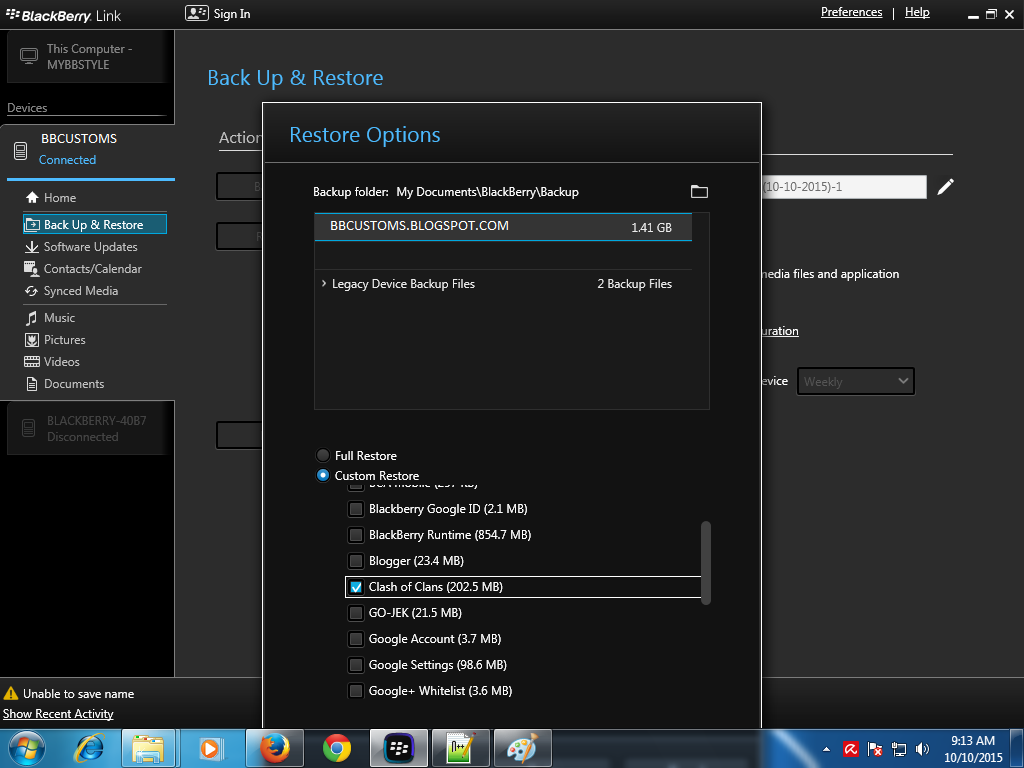Open the Help link
The image size is (1024, 768).
(x=917, y=12)
